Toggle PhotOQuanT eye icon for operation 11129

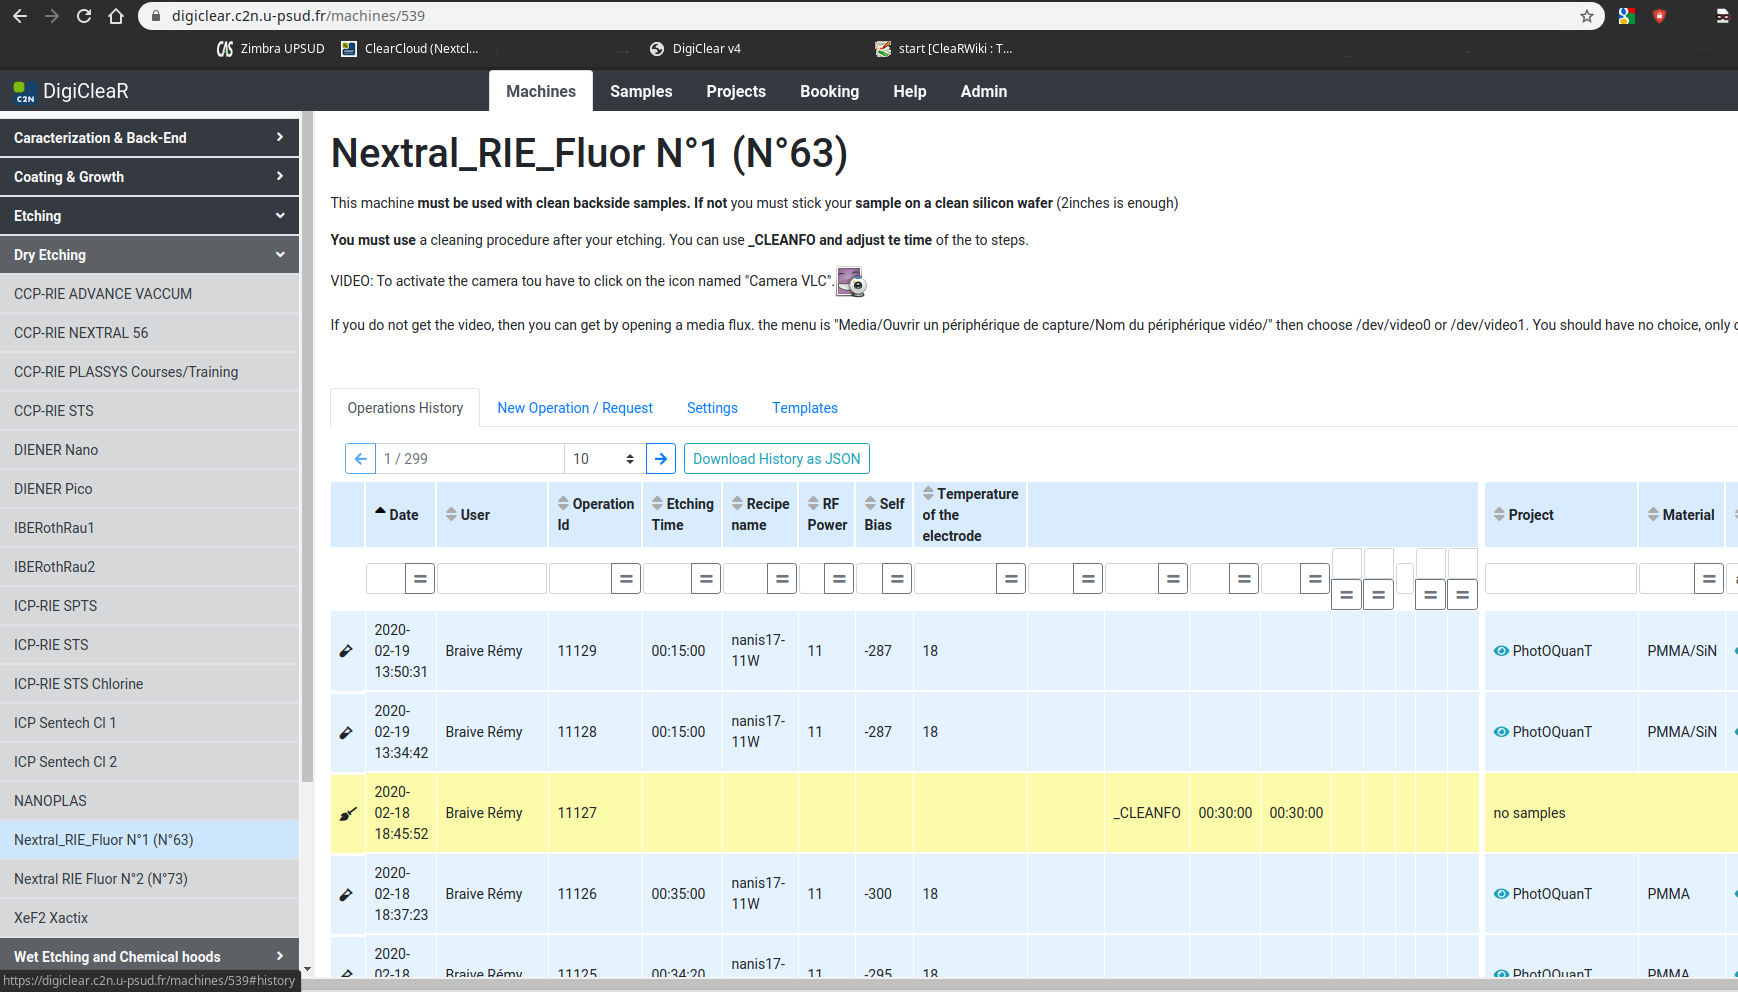pyautogui.click(x=1500, y=651)
